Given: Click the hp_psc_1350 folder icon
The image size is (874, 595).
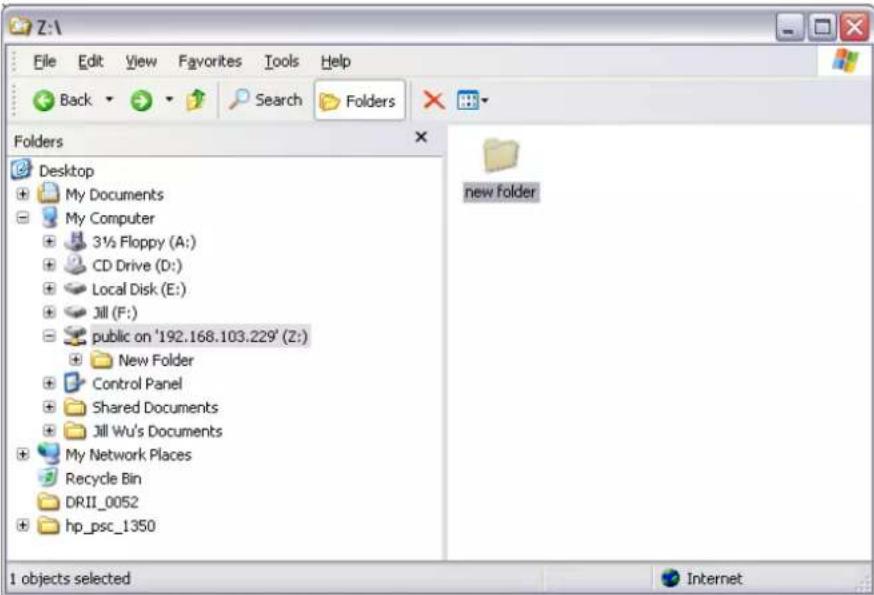Looking at the screenshot, I should coord(48,526).
